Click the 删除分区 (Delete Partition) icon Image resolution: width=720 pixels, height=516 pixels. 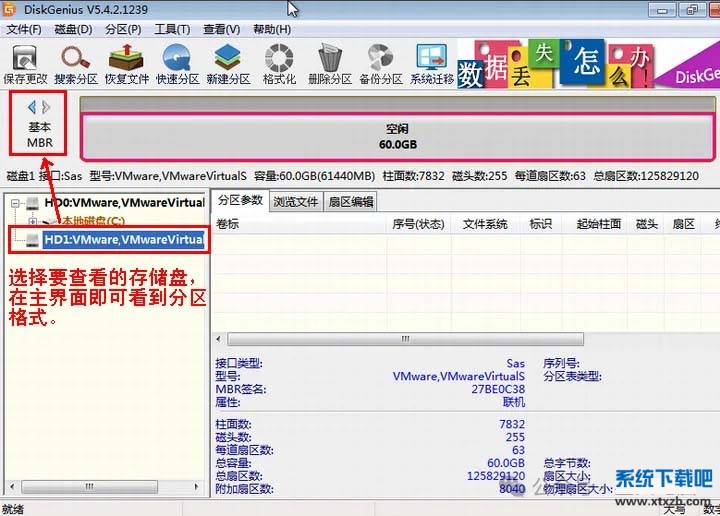click(330, 63)
